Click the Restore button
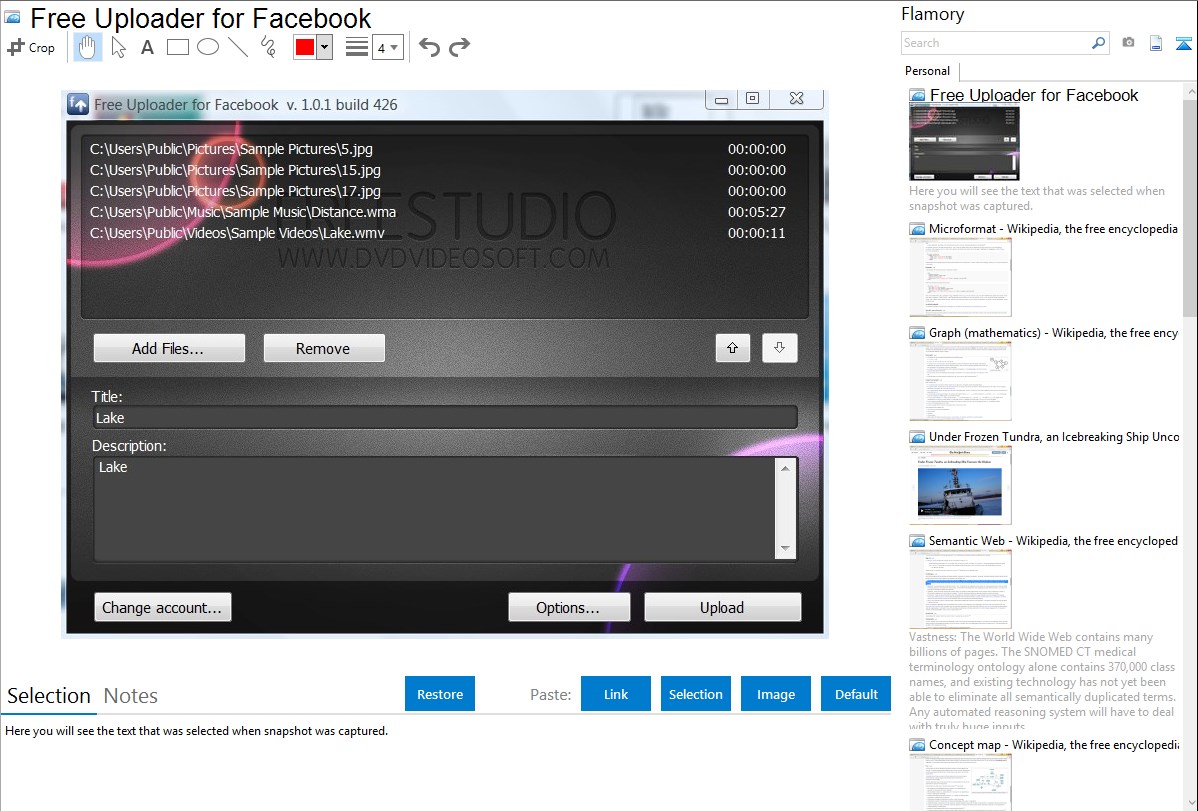1198x811 pixels. 440,694
